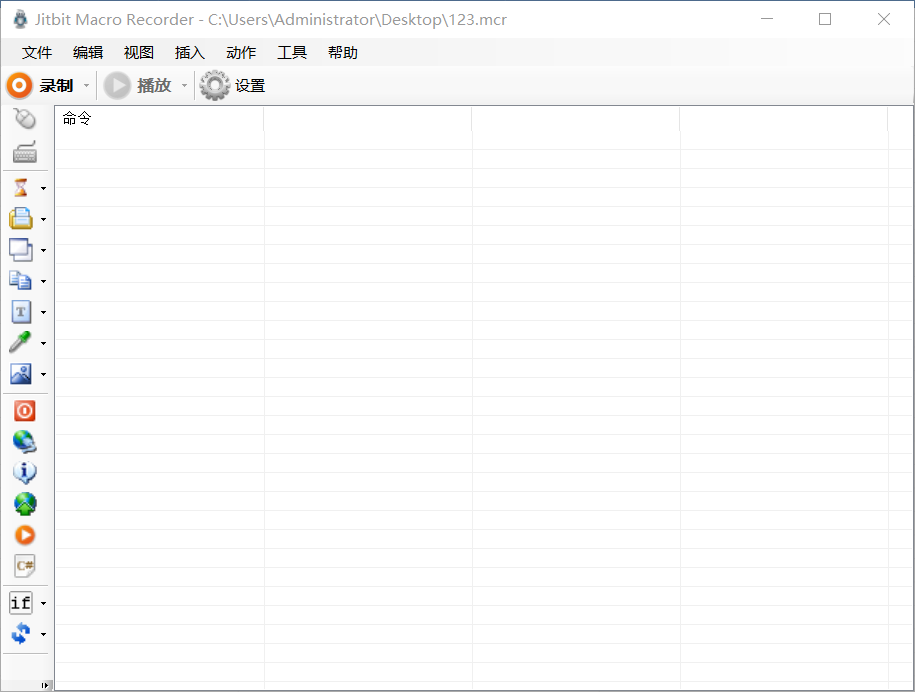Click the 播放 playback button
The height and width of the screenshot is (692, 915).
pyautogui.click(x=138, y=86)
